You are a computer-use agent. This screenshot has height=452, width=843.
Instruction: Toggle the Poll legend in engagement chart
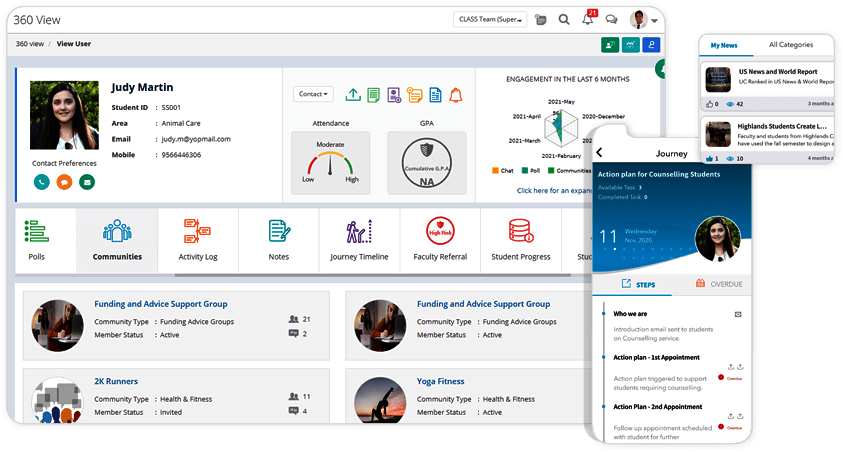tap(531, 170)
